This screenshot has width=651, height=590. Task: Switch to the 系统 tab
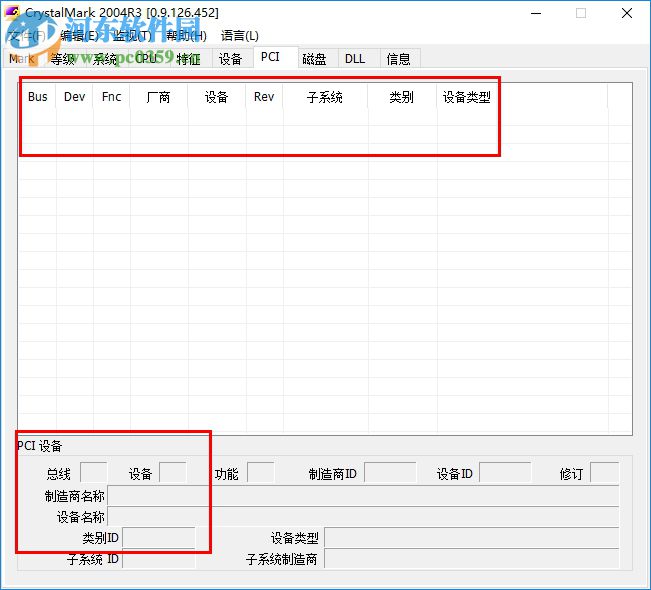[105, 59]
